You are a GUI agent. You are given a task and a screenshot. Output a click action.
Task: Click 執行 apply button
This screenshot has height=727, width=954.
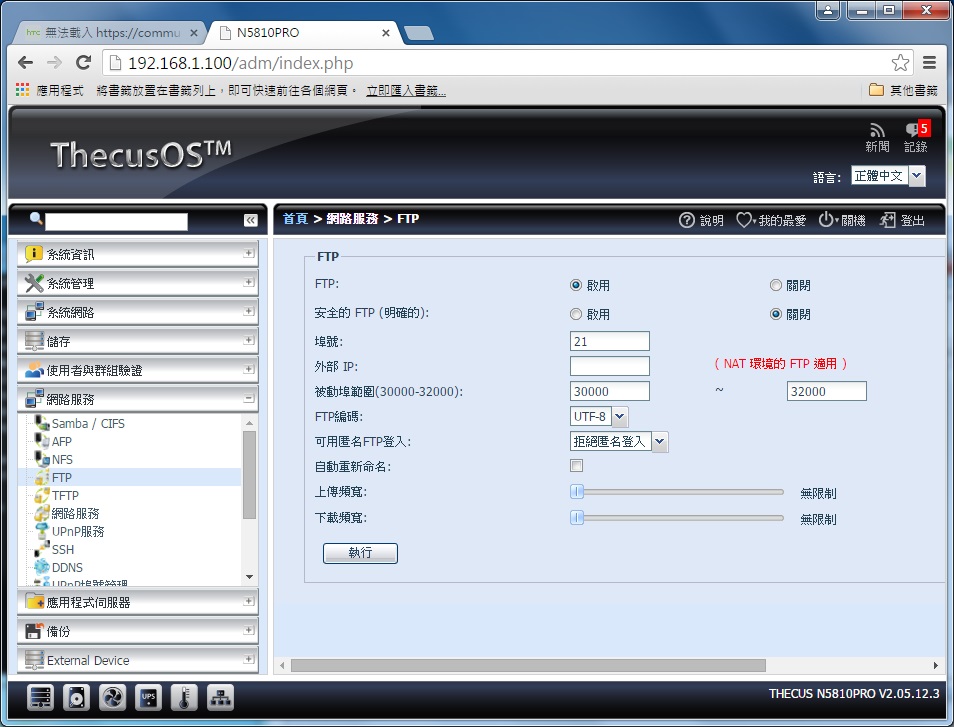(360, 553)
